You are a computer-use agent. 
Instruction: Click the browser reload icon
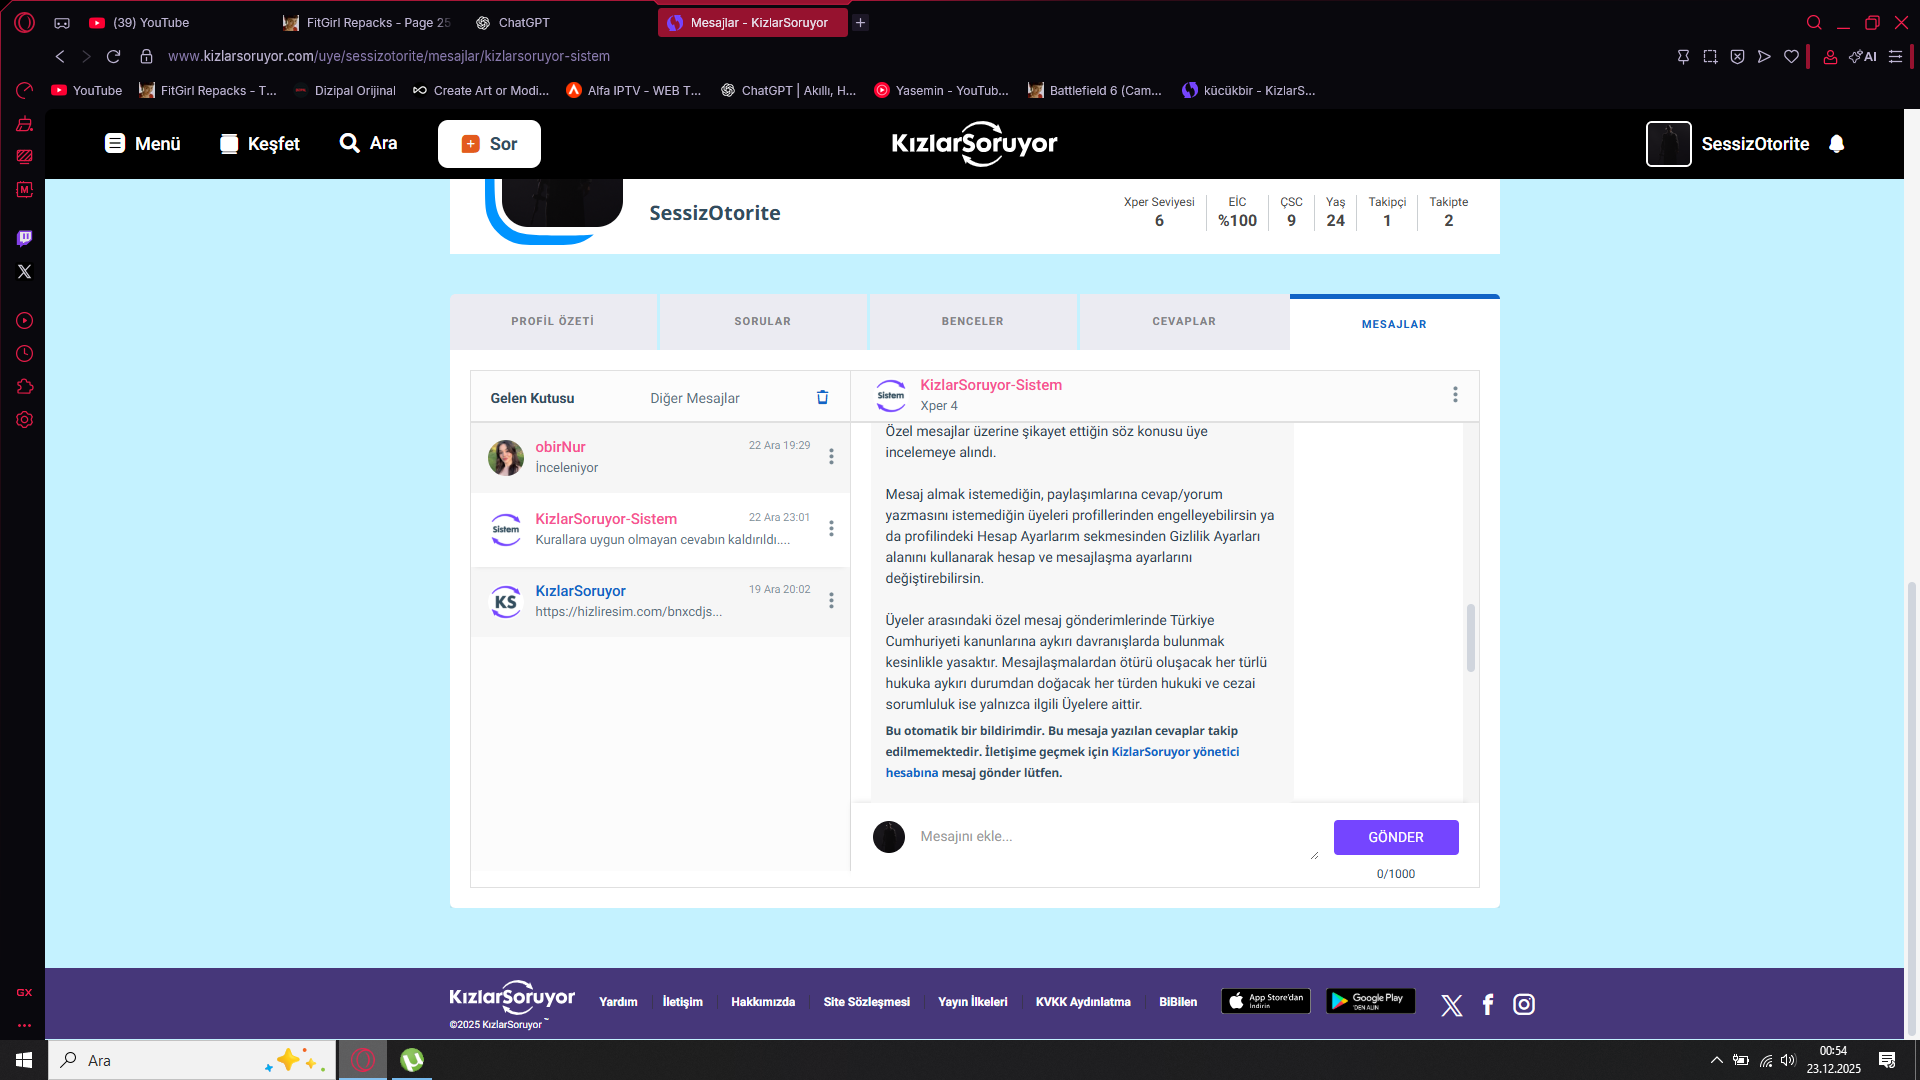tap(113, 56)
